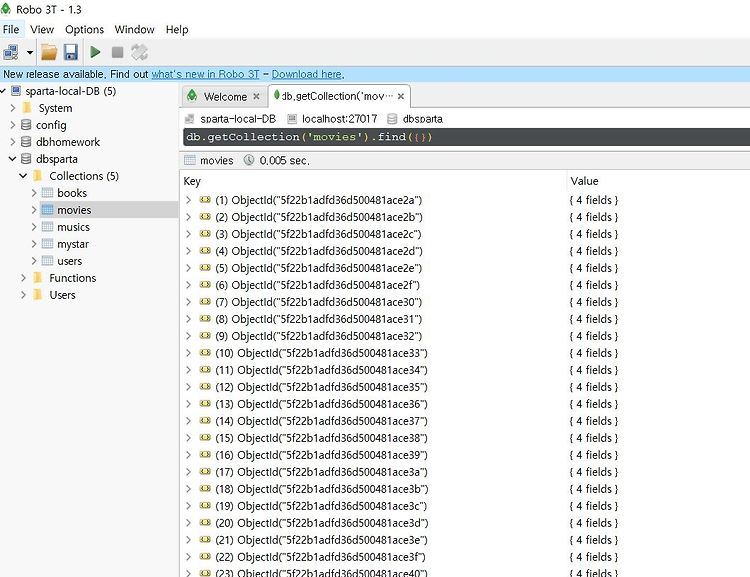Click inside the query editor field

click(x=466, y=137)
